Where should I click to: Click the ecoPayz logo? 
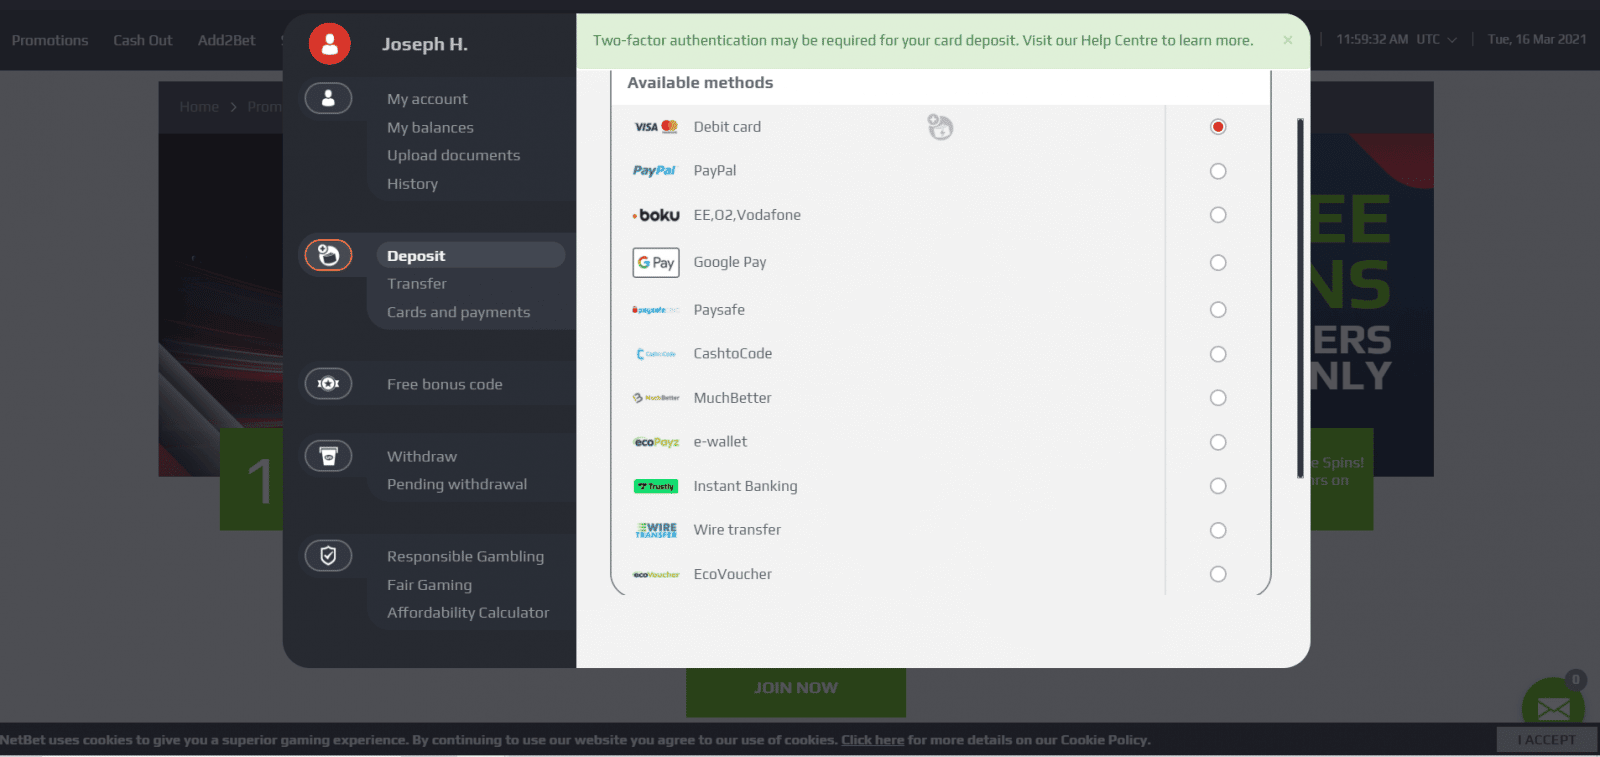point(656,442)
